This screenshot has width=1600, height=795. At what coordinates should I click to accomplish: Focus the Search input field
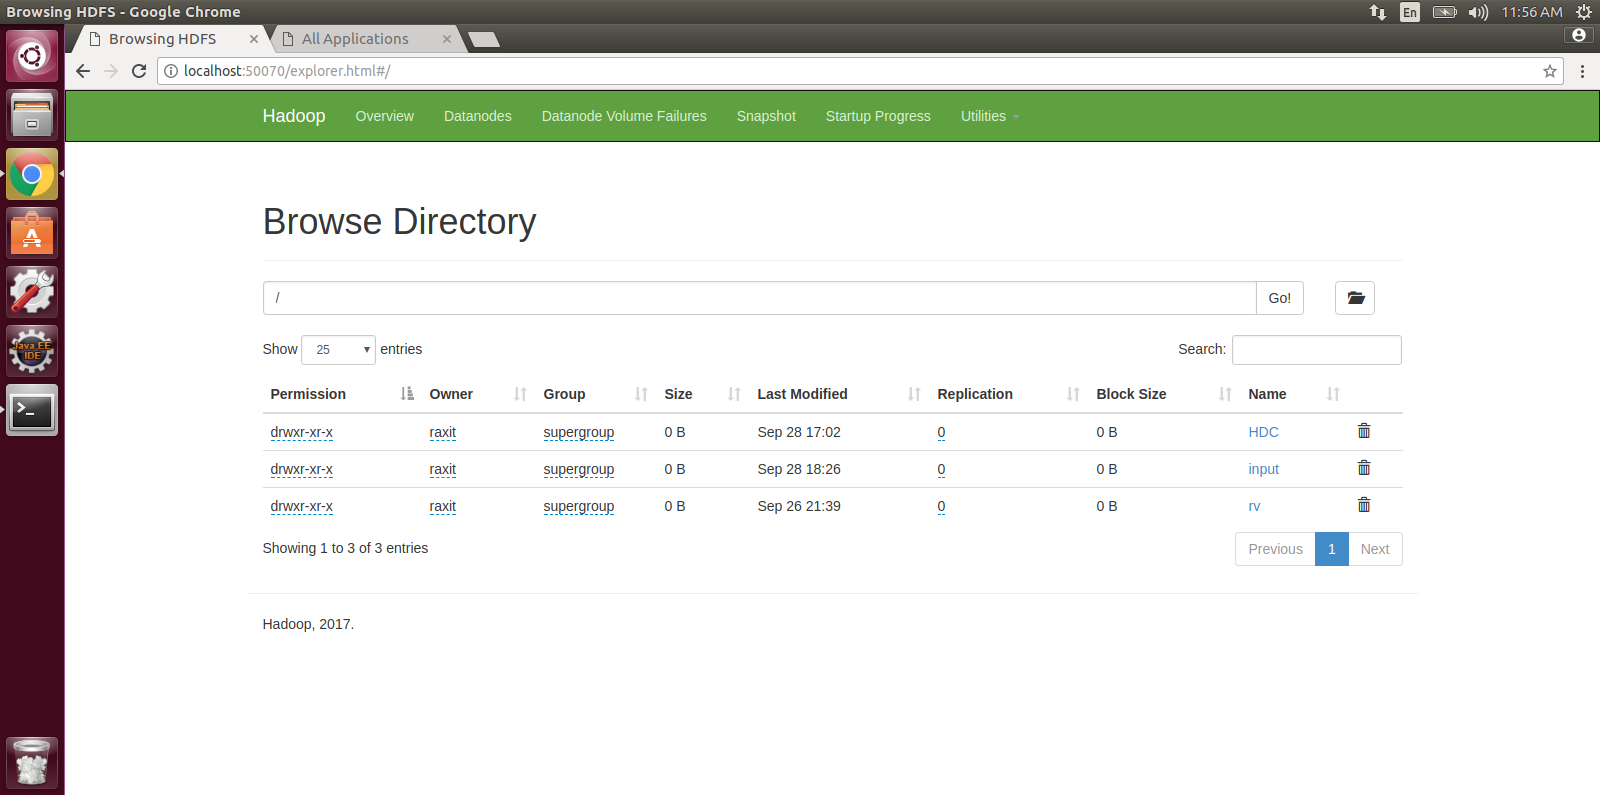[1317, 350]
